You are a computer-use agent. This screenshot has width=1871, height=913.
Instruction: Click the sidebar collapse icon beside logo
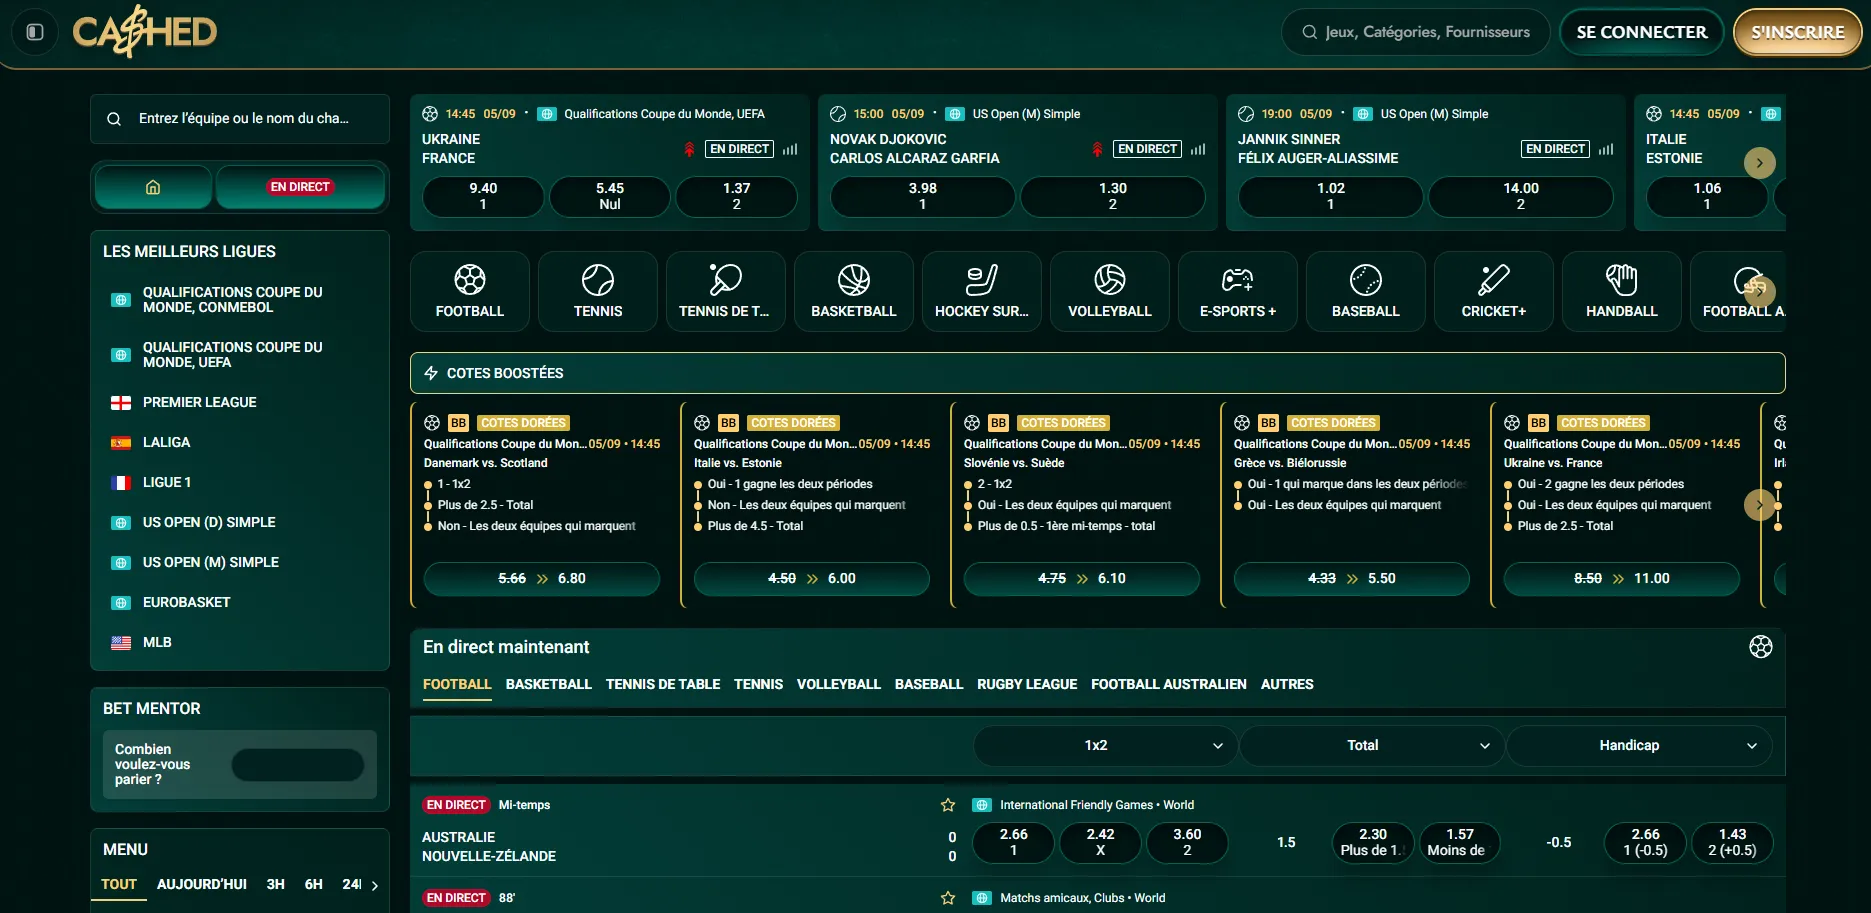pyautogui.click(x=35, y=32)
